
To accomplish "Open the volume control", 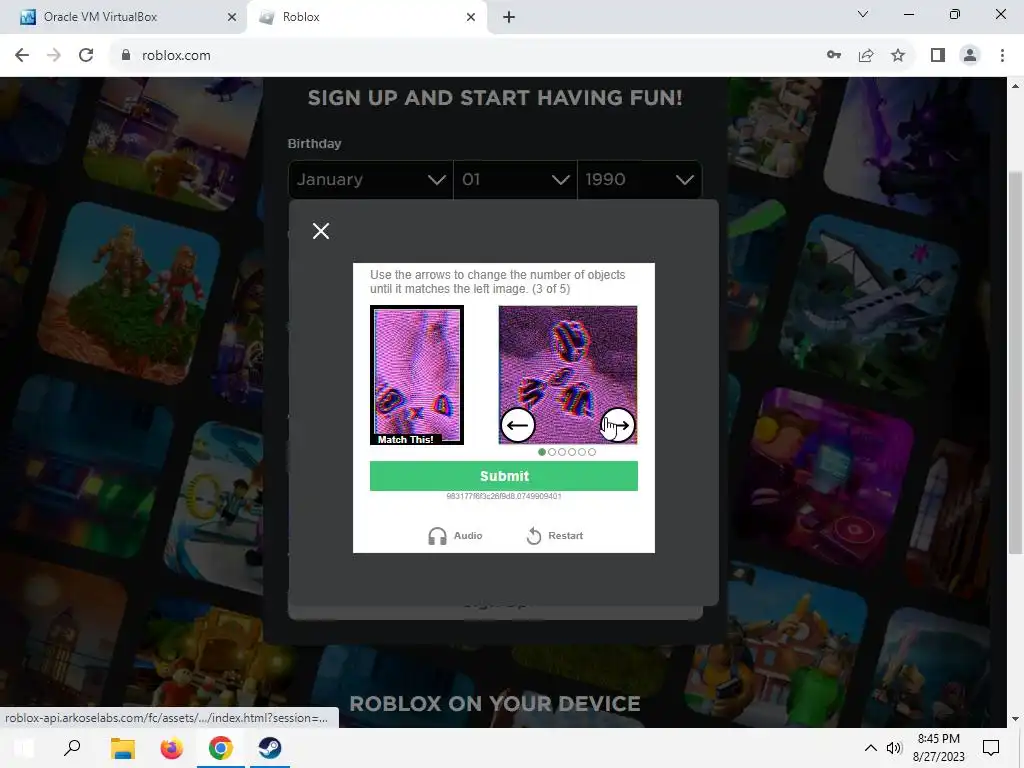I will (894, 748).
